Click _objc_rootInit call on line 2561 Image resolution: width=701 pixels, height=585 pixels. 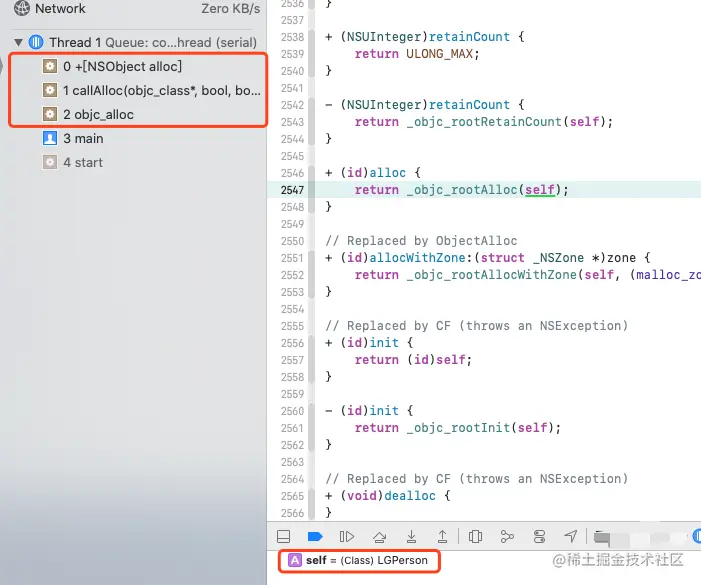pos(458,428)
